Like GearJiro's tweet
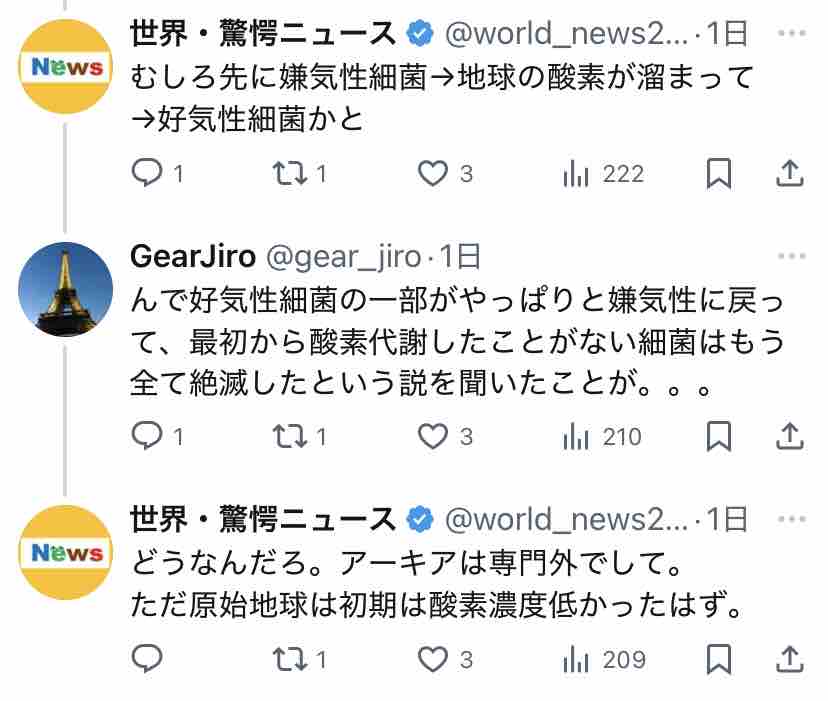This screenshot has height=701, width=828. click(445, 436)
